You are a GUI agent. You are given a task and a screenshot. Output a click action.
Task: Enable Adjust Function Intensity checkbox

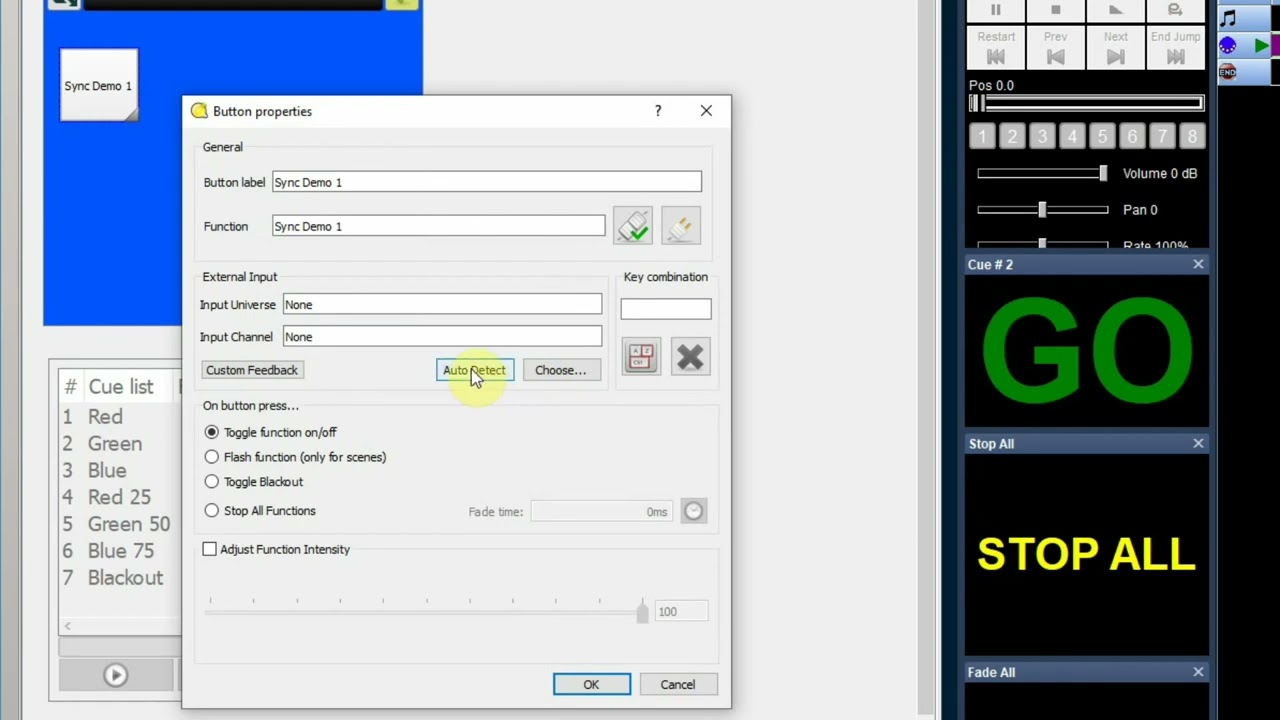276,549
